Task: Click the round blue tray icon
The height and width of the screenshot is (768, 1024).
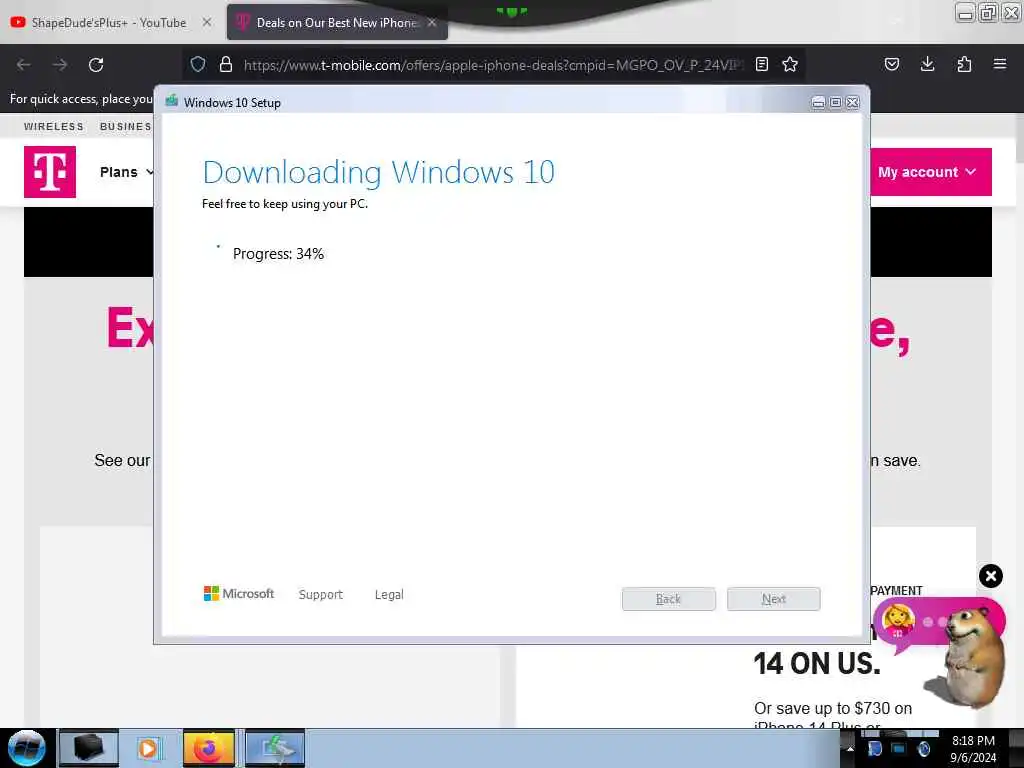Action: click(x=923, y=749)
